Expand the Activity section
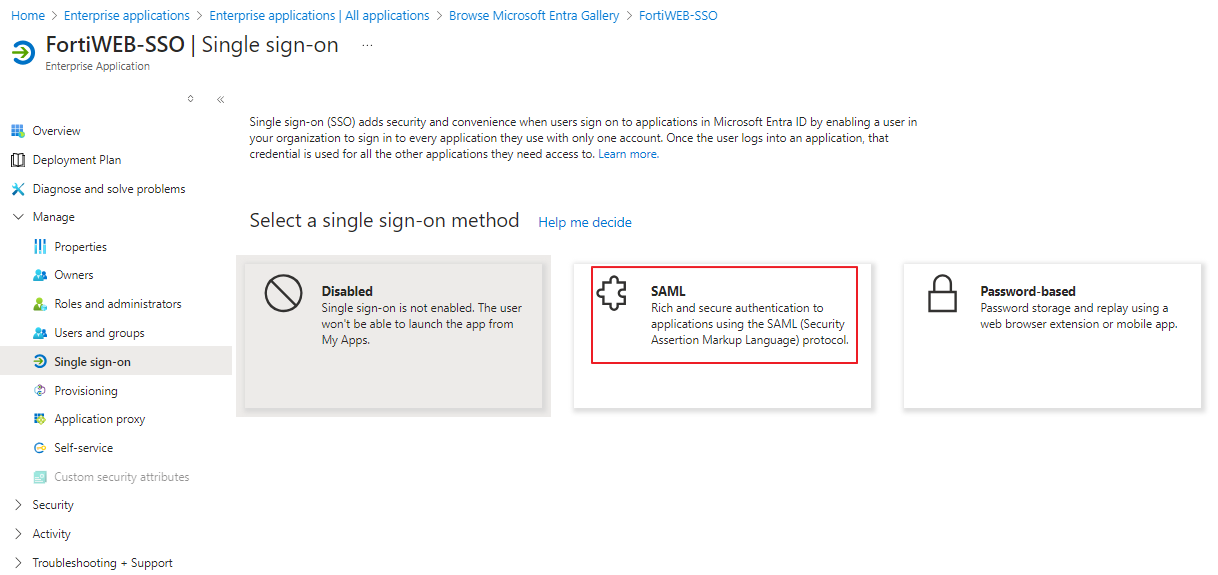 coord(18,534)
